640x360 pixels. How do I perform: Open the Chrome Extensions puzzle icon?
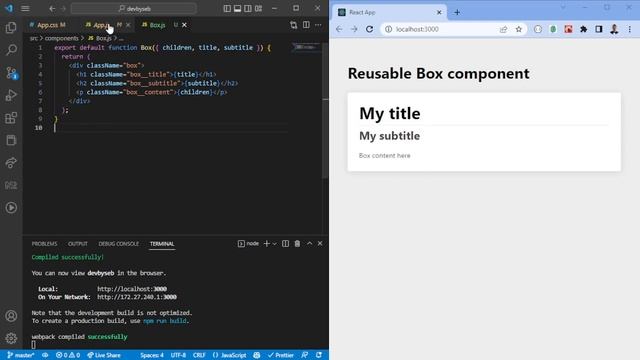pos(584,29)
